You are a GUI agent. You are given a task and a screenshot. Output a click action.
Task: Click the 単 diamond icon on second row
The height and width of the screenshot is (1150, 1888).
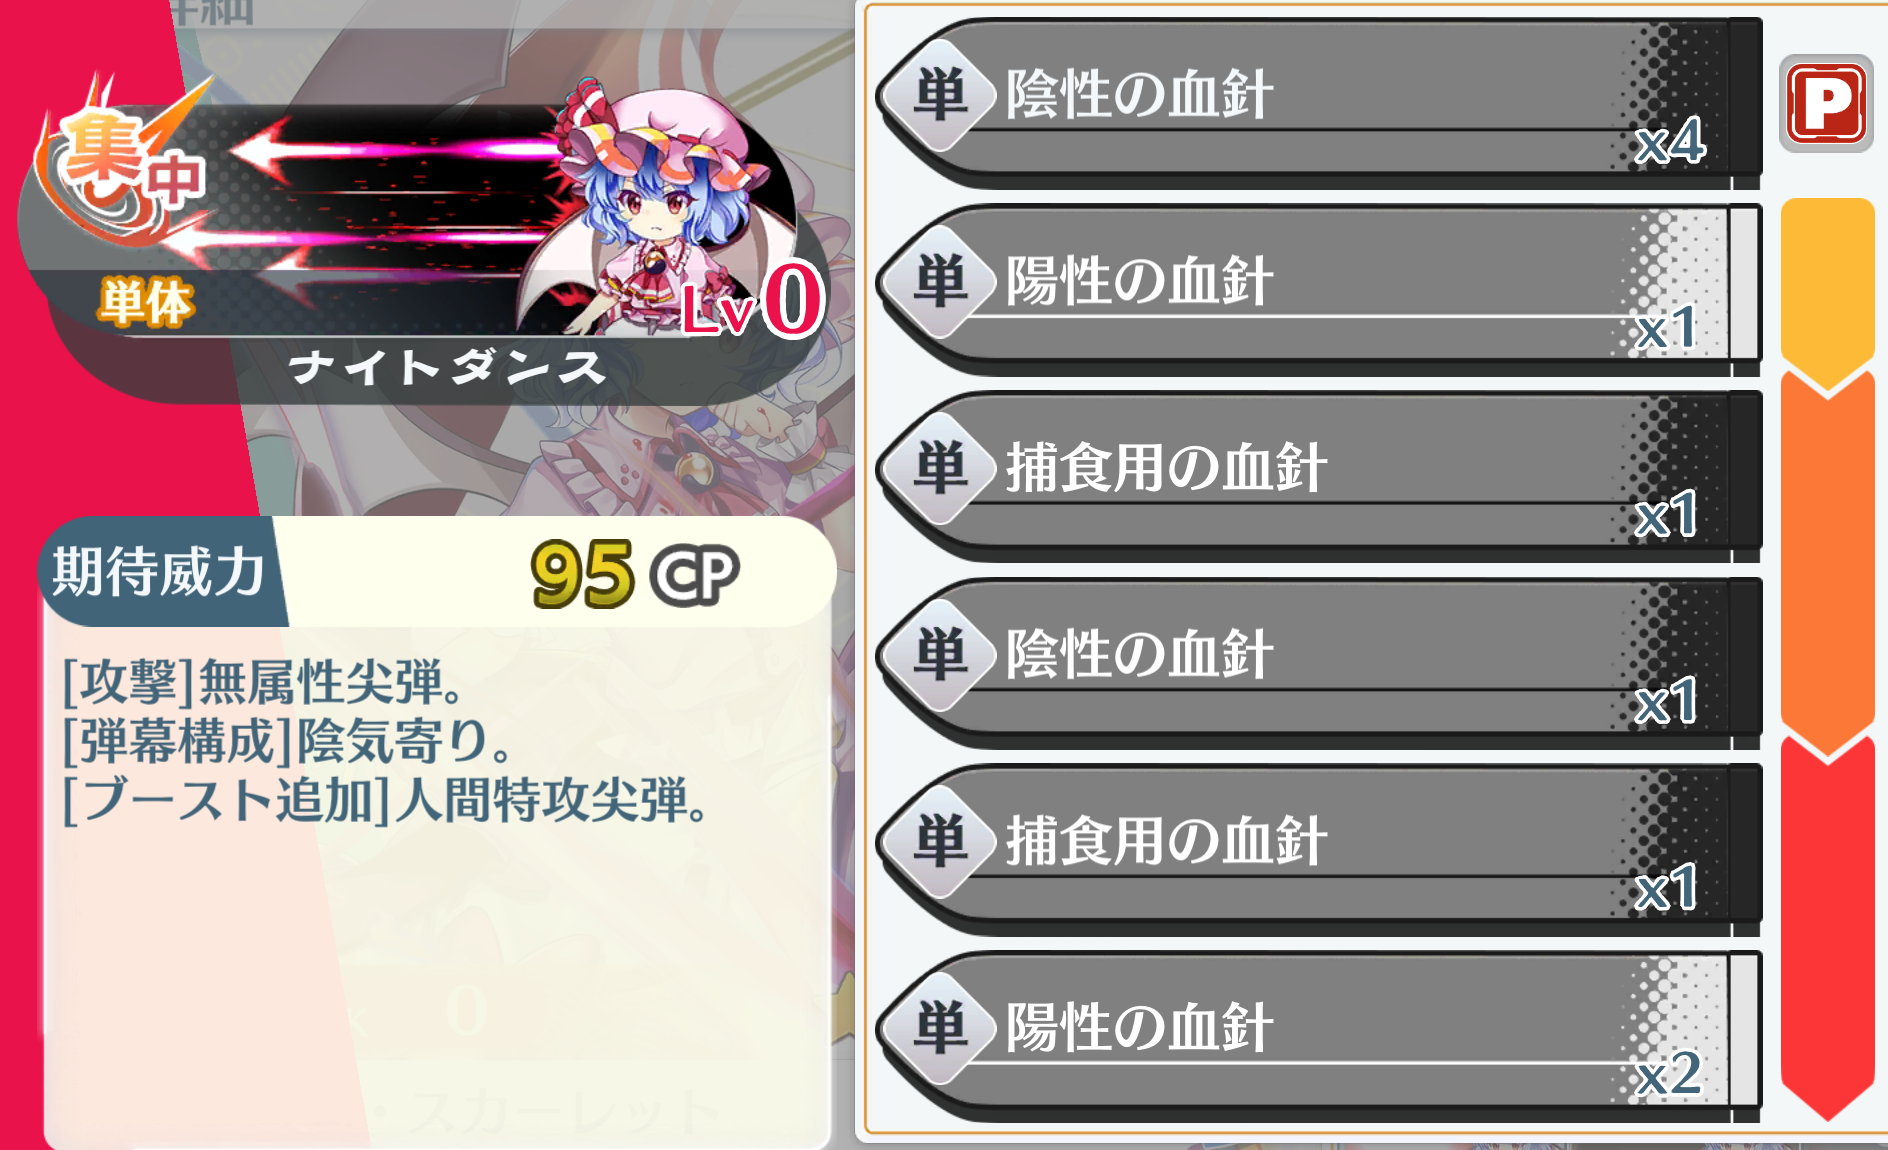tap(940, 283)
